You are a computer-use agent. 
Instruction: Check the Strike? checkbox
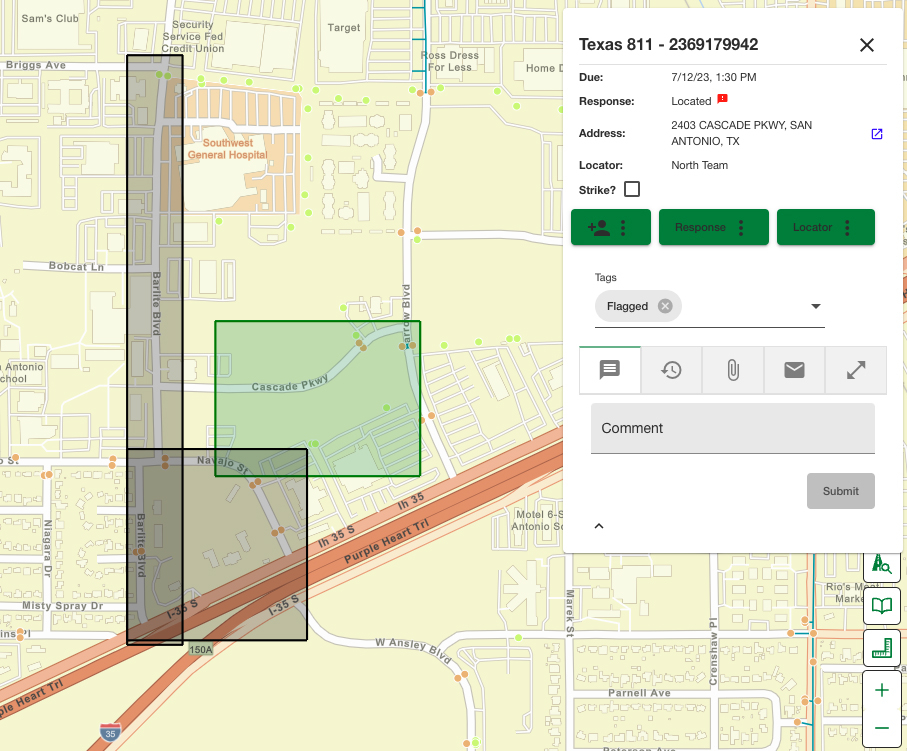[x=632, y=189]
